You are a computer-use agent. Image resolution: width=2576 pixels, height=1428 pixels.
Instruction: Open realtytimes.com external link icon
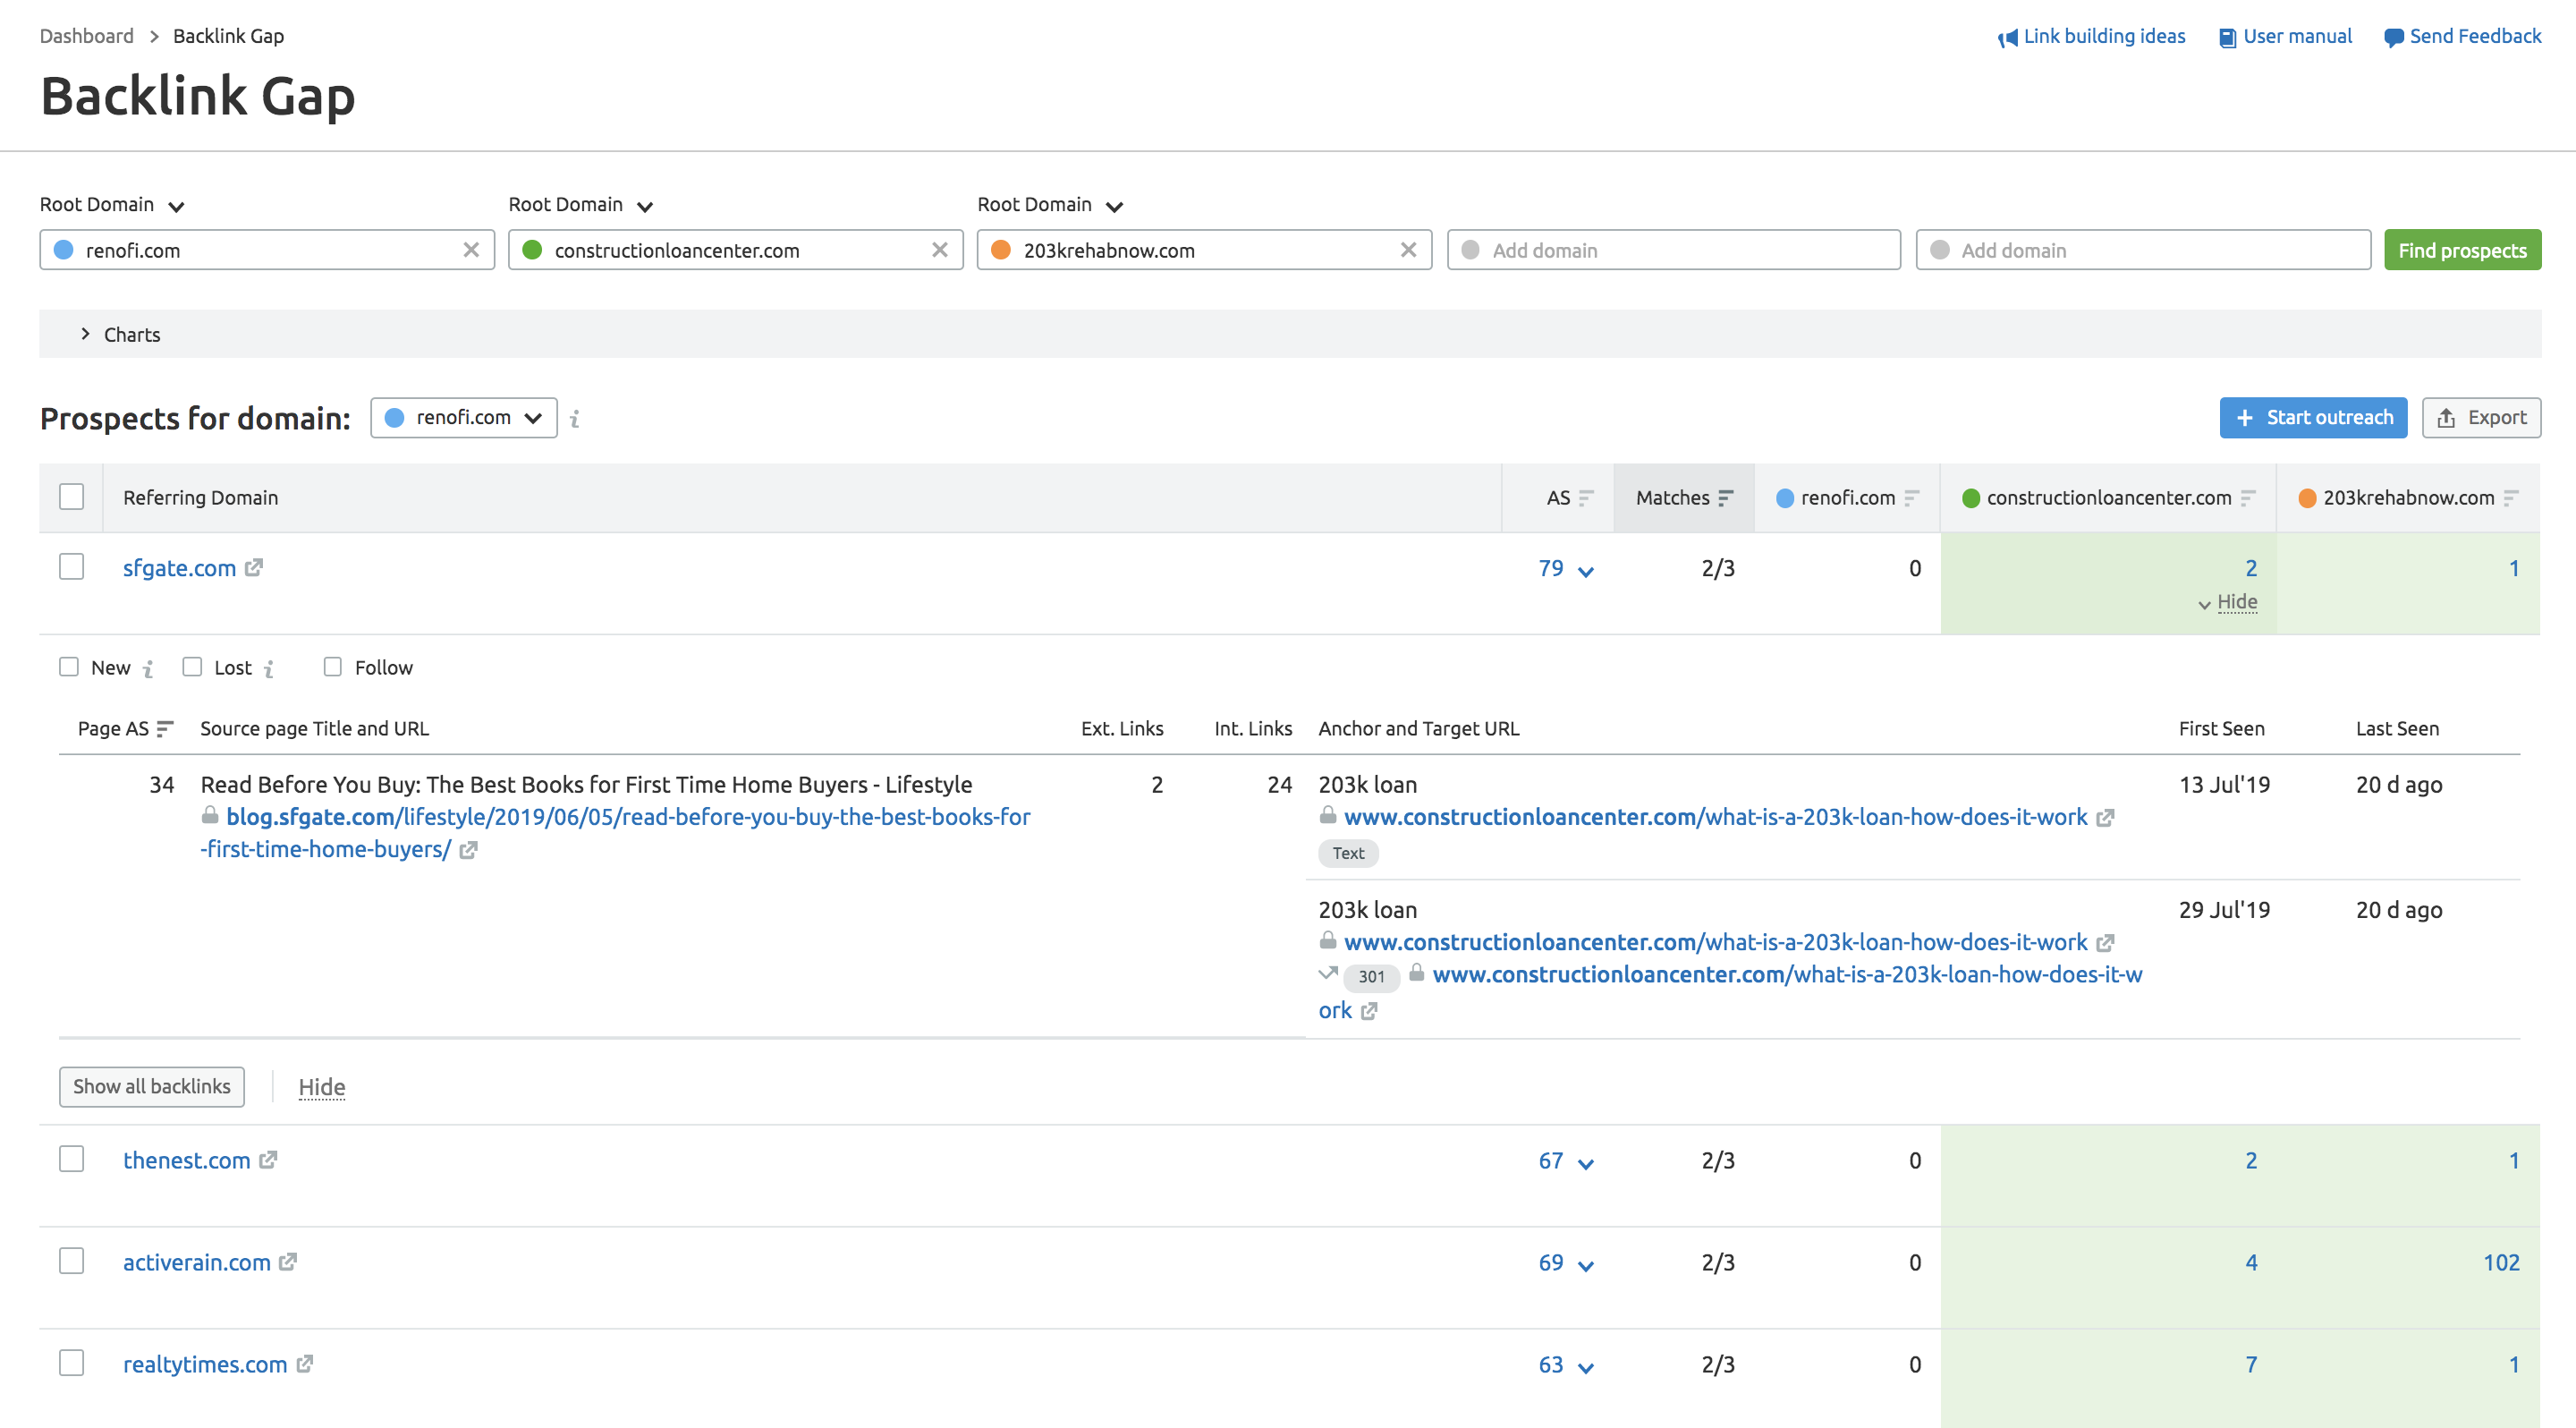305,1364
